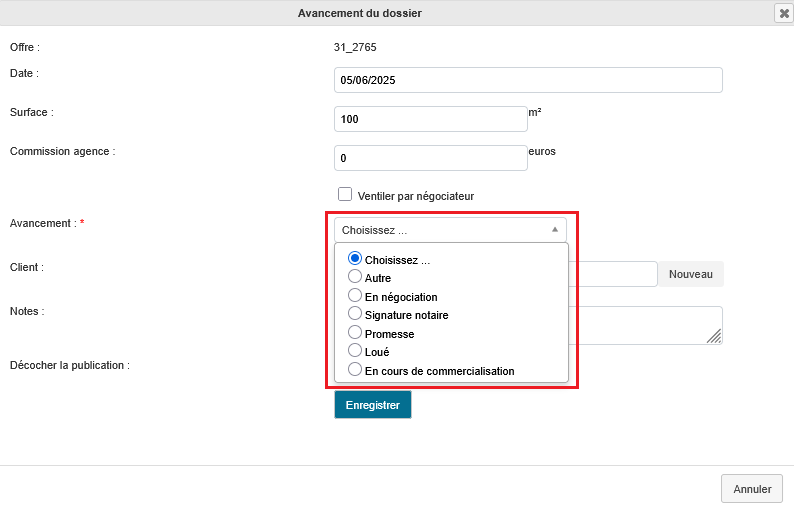Choose the En négociation option

pos(354,296)
